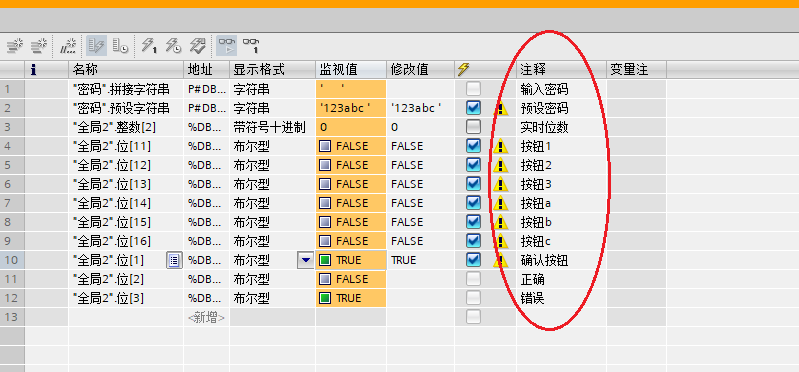Viewport: 799px width, 372px height.
Task: Click Monitor once now glasses icon
Action: (251, 46)
